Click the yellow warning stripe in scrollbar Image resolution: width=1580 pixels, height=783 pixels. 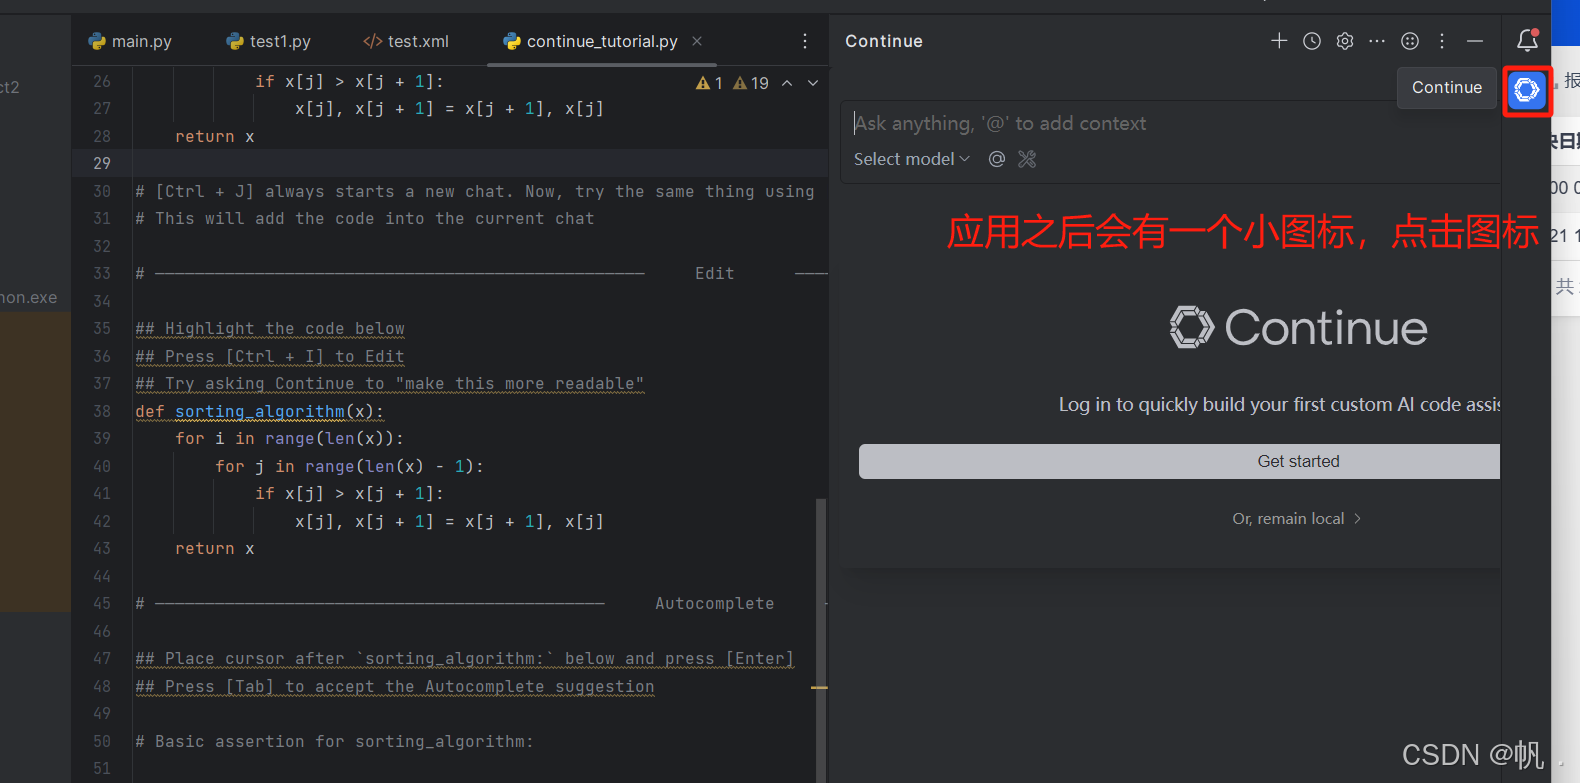[819, 688]
